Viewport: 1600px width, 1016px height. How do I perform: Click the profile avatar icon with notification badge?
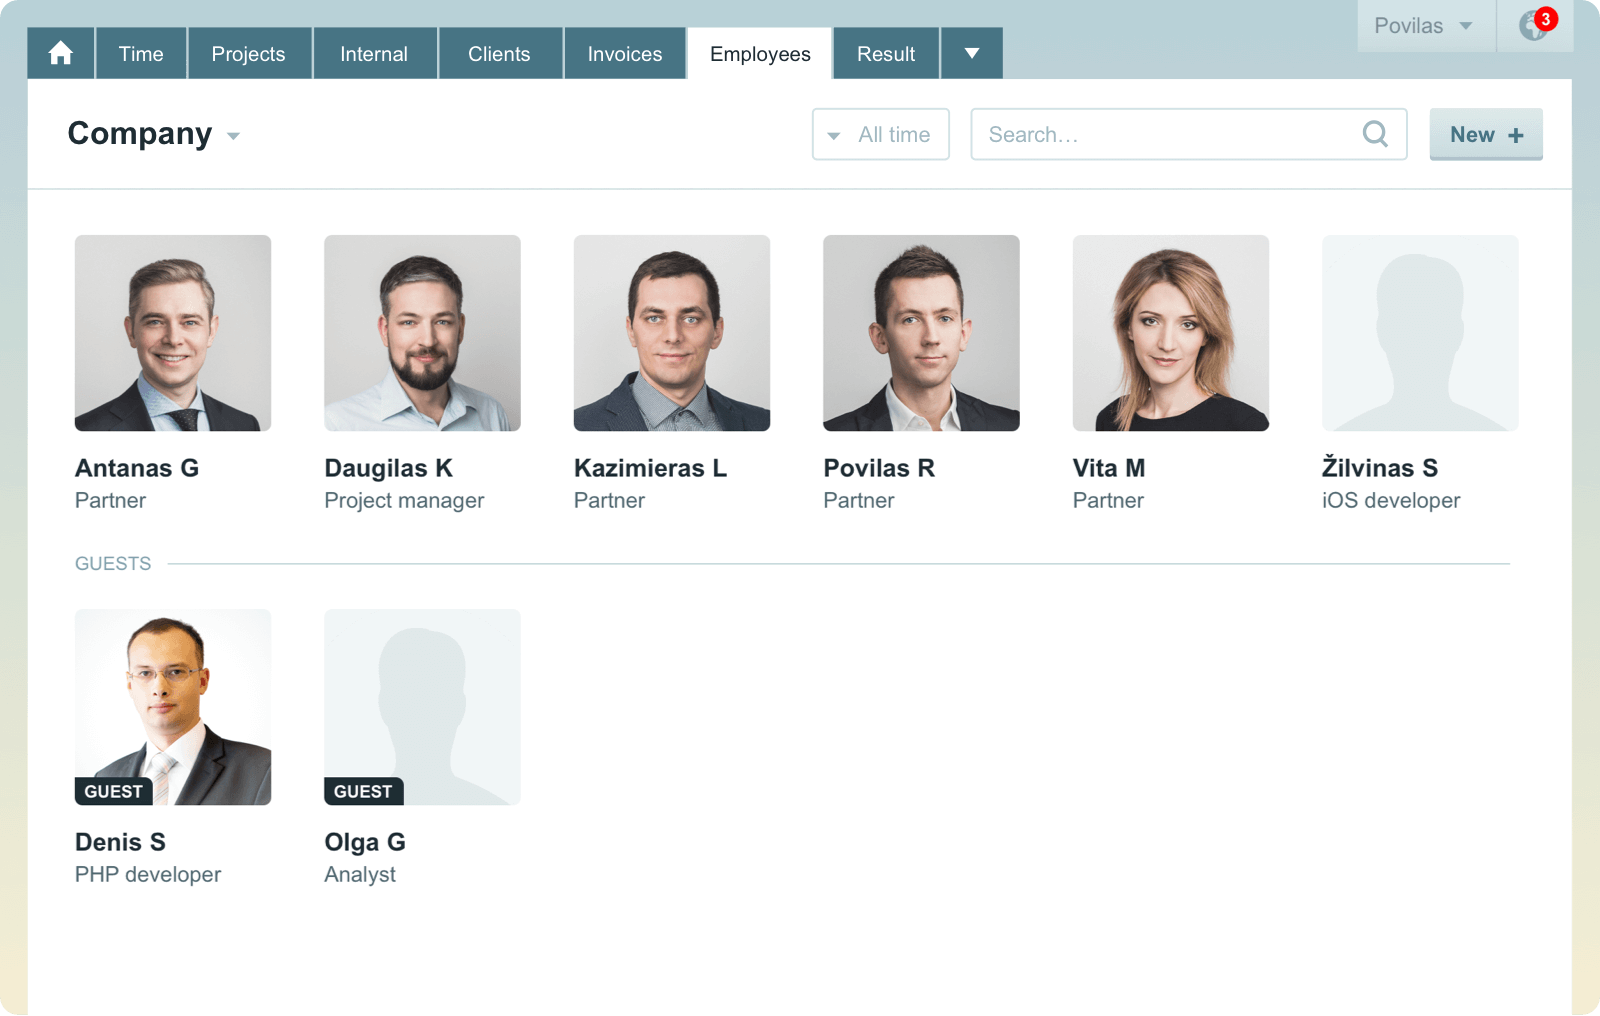point(1532,27)
